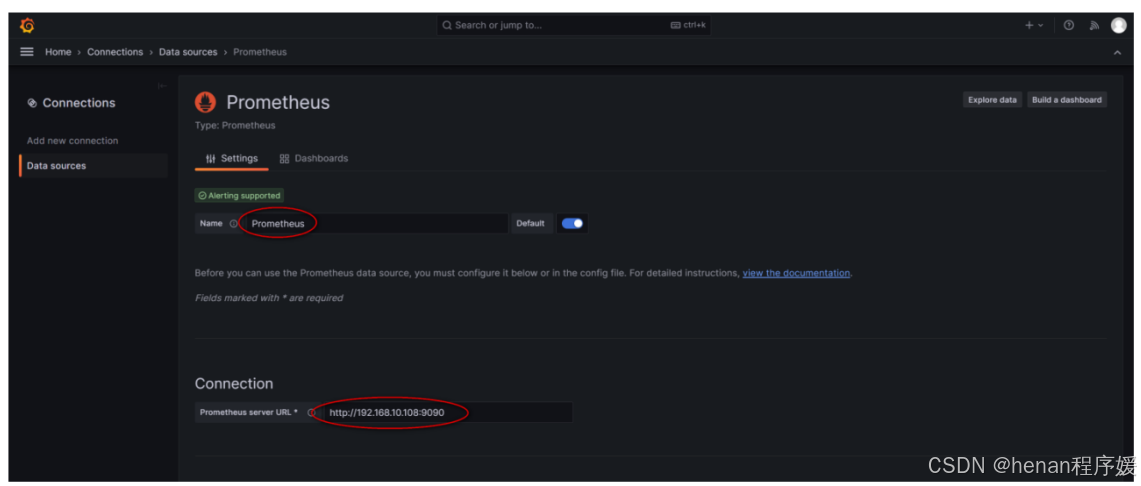Click the ctrl+k shortcut hint
This screenshot has width=1141, height=486.
(x=688, y=25)
